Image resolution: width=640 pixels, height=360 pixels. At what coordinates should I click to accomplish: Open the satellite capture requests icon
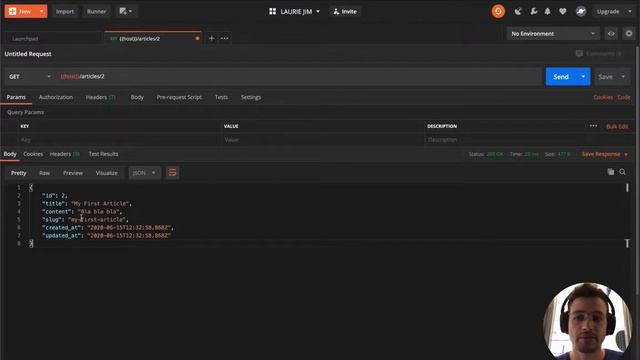coord(518,11)
